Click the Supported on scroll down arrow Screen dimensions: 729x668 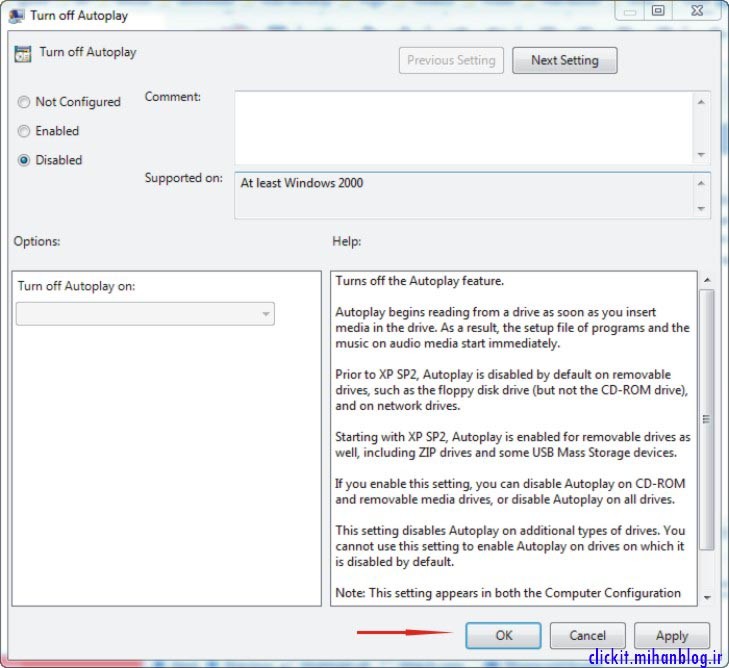pyautogui.click(x=701, y=209)
